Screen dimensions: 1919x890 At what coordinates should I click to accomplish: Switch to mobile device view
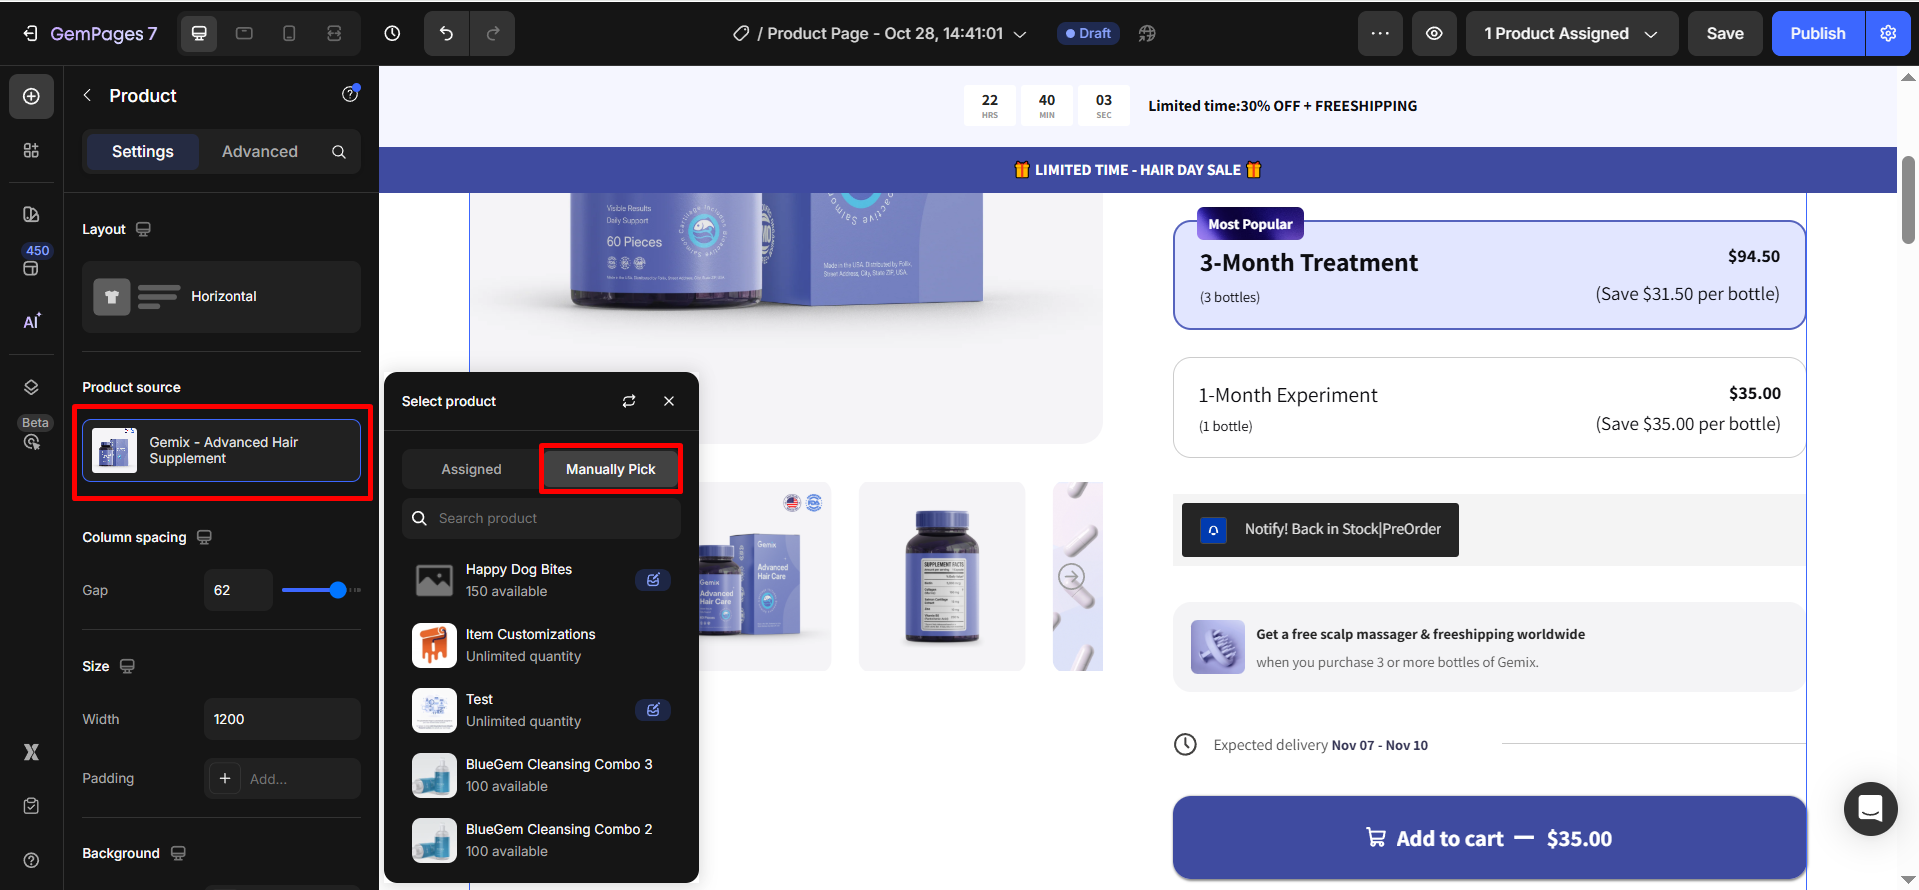click(289, 34)
